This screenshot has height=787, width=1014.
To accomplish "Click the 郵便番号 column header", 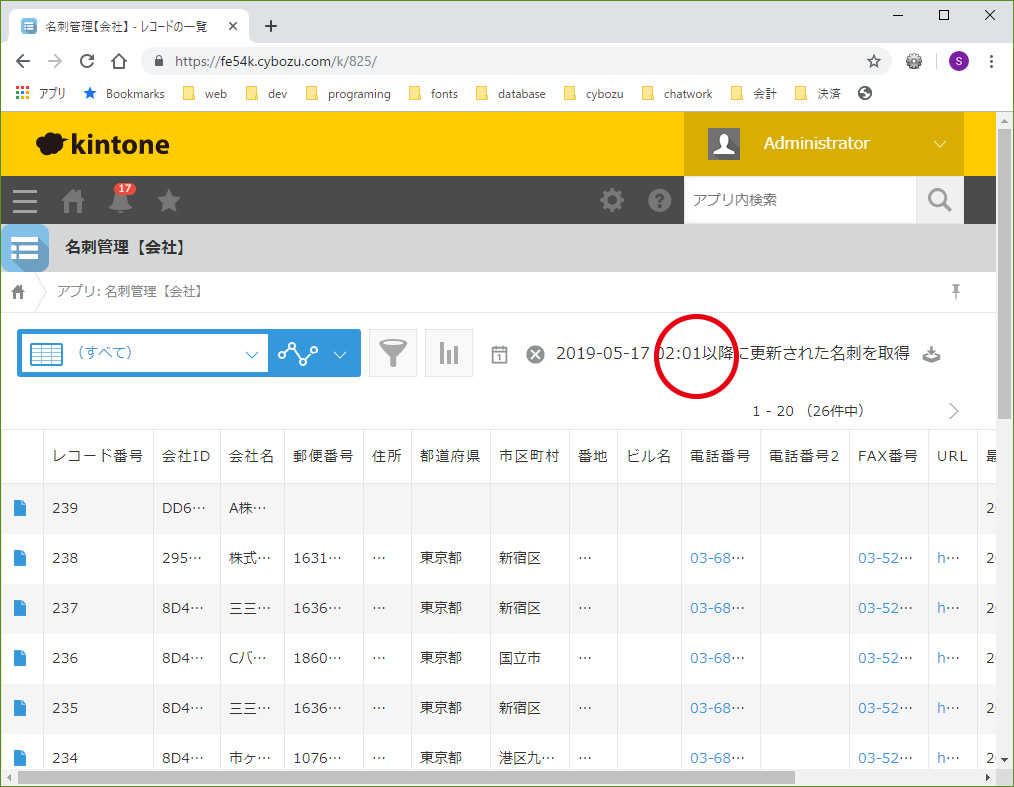I will (323, 456).
